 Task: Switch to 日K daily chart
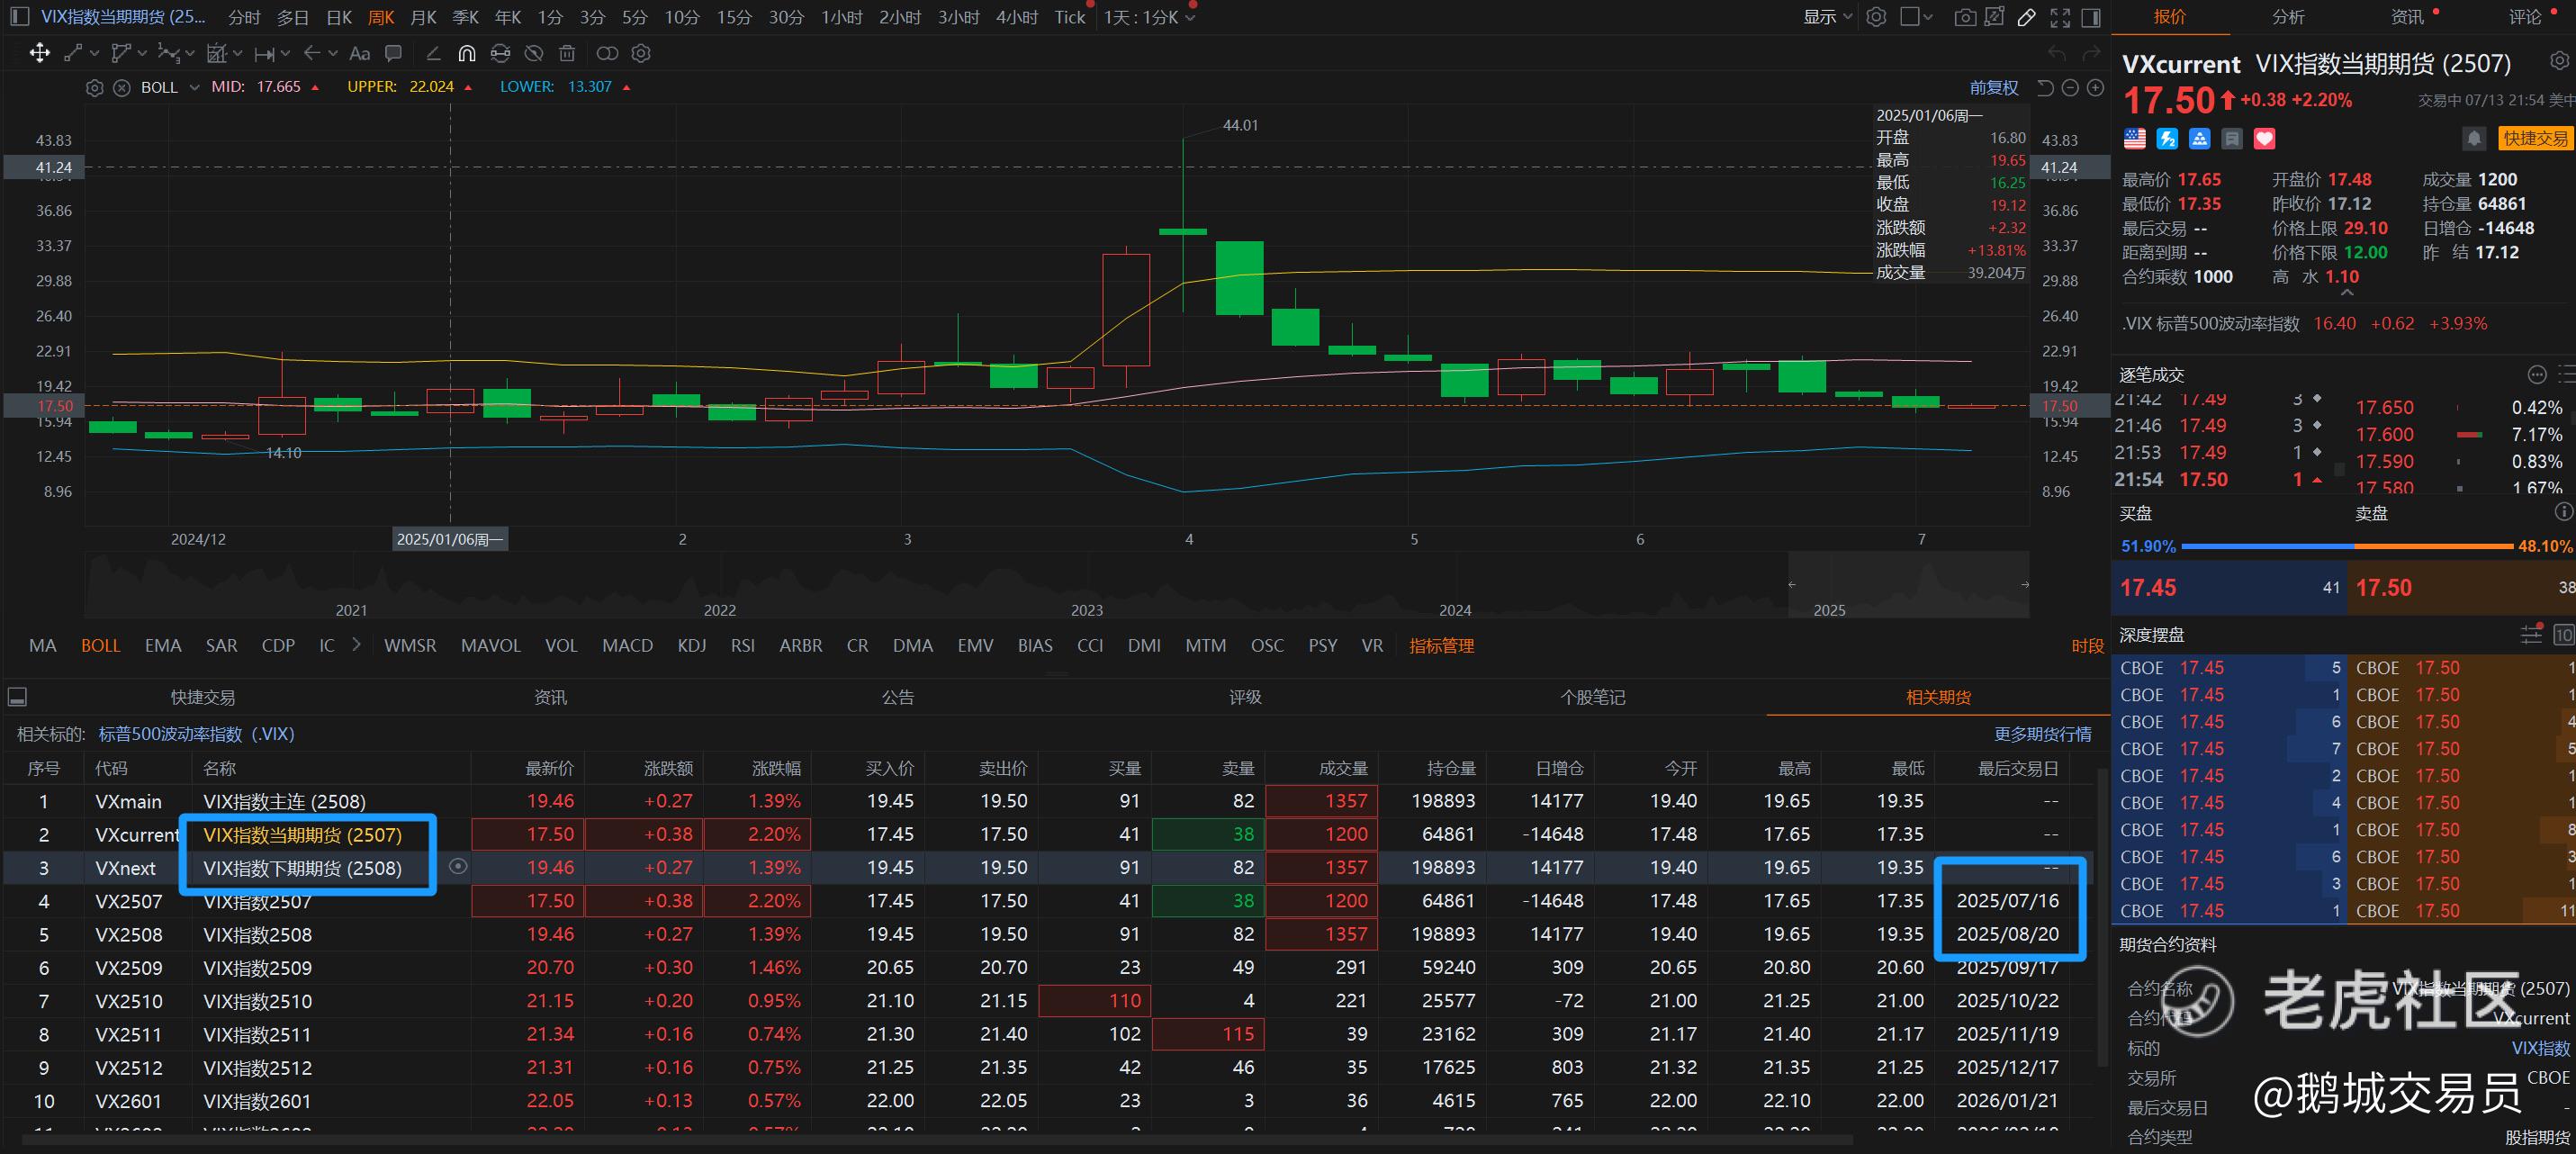click(x=339, y=17)
